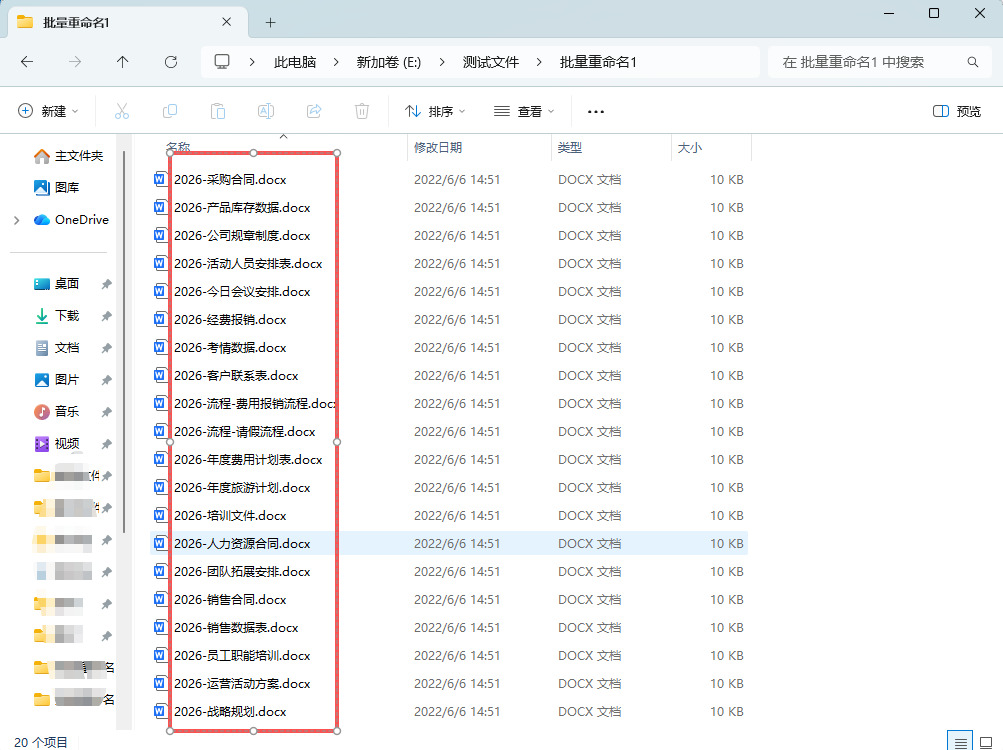Switch to large thumbnails view in status bar
The height and width of the screenshot is (750, 1003).
click(x=986, y=743)
